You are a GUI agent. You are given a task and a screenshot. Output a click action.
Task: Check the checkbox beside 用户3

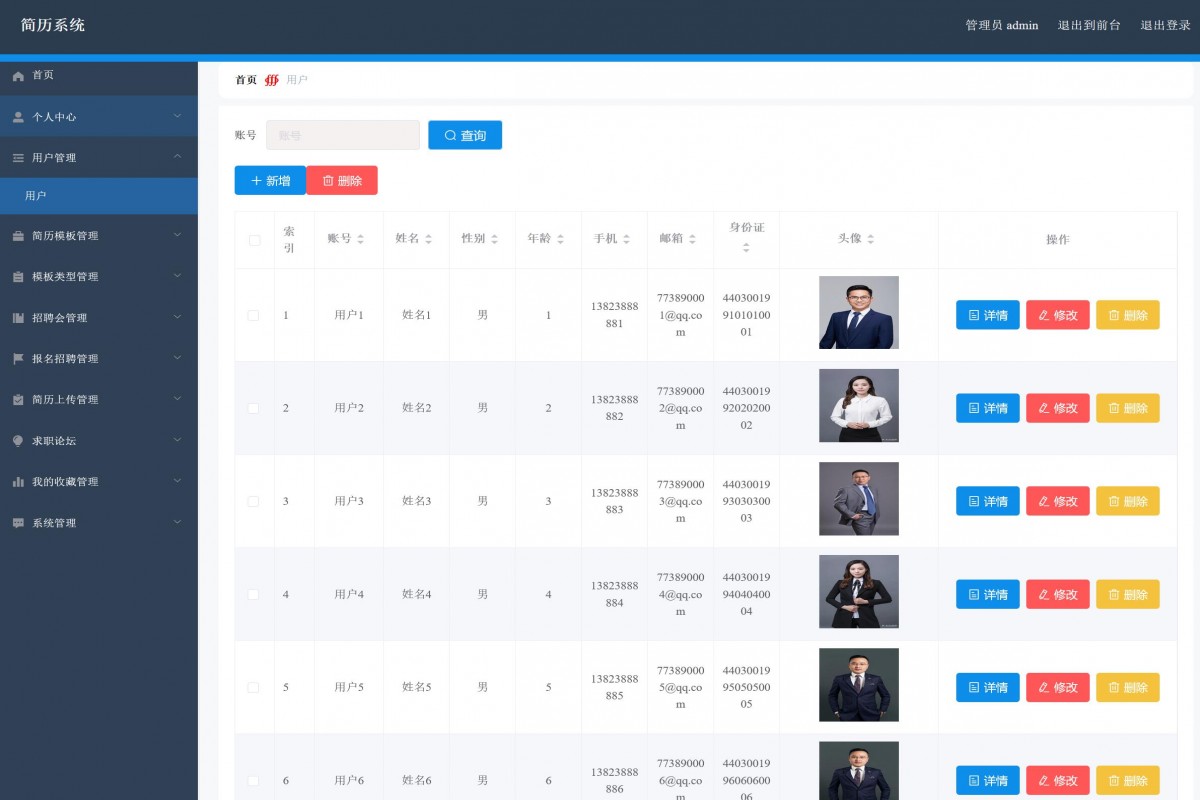point(253,499)
